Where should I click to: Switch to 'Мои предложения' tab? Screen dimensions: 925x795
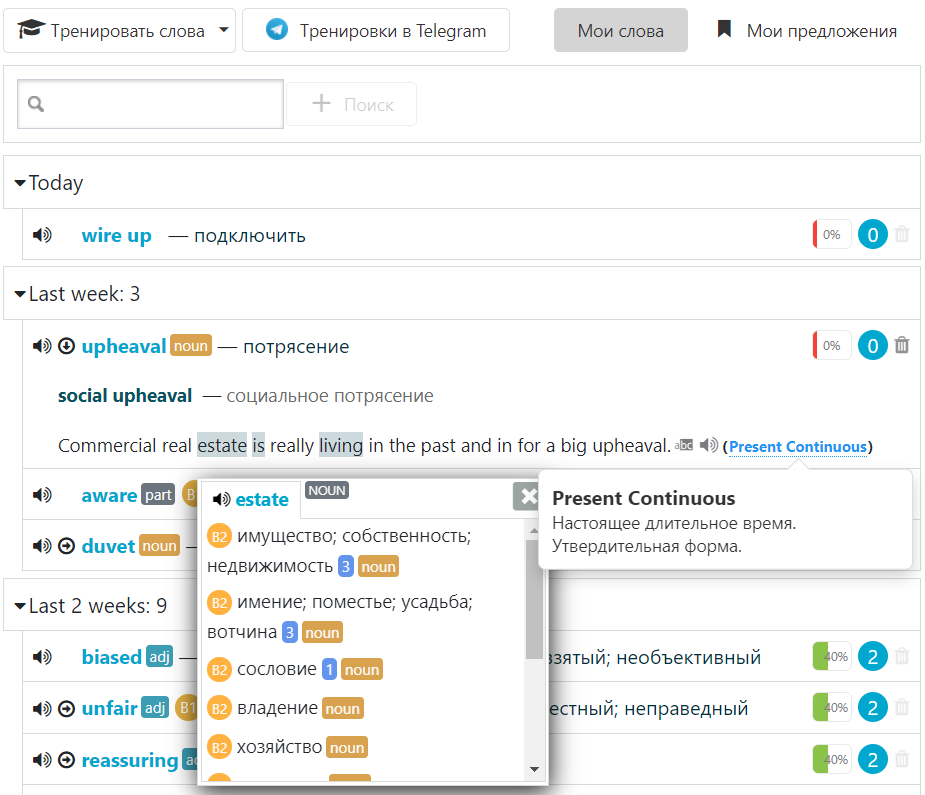[x=807, y=31]
